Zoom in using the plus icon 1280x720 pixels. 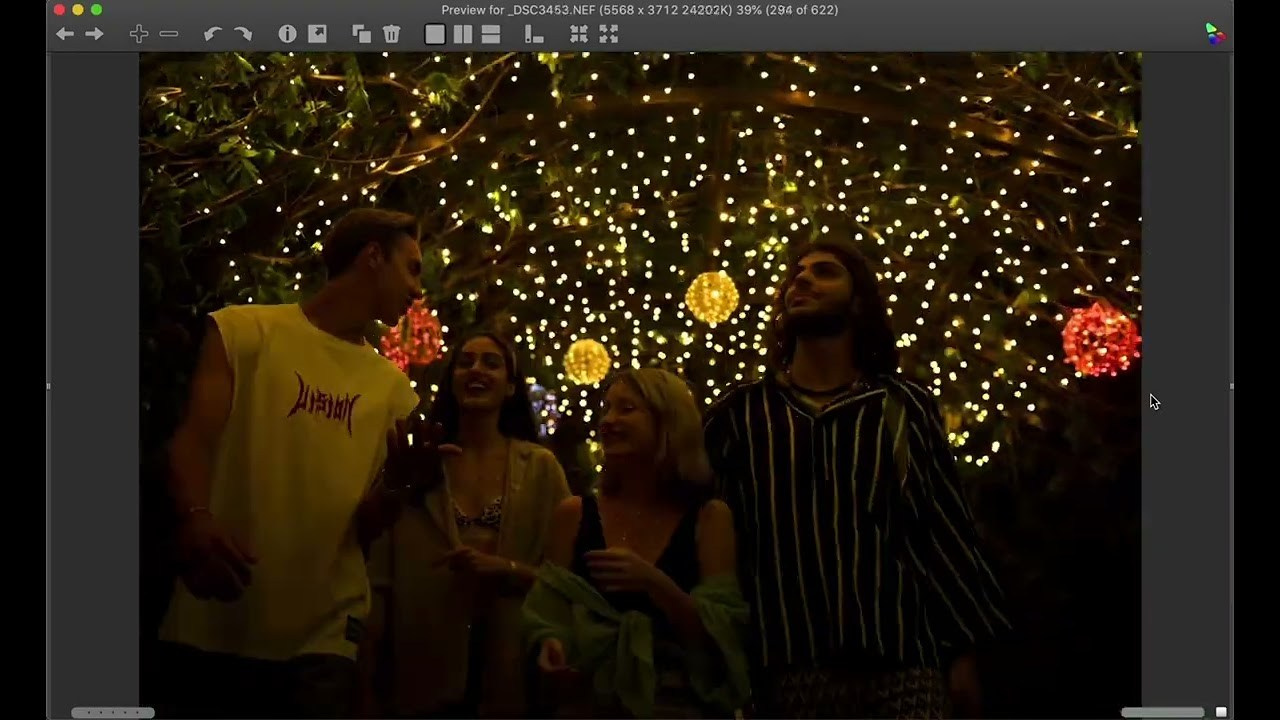click(139, 34)
